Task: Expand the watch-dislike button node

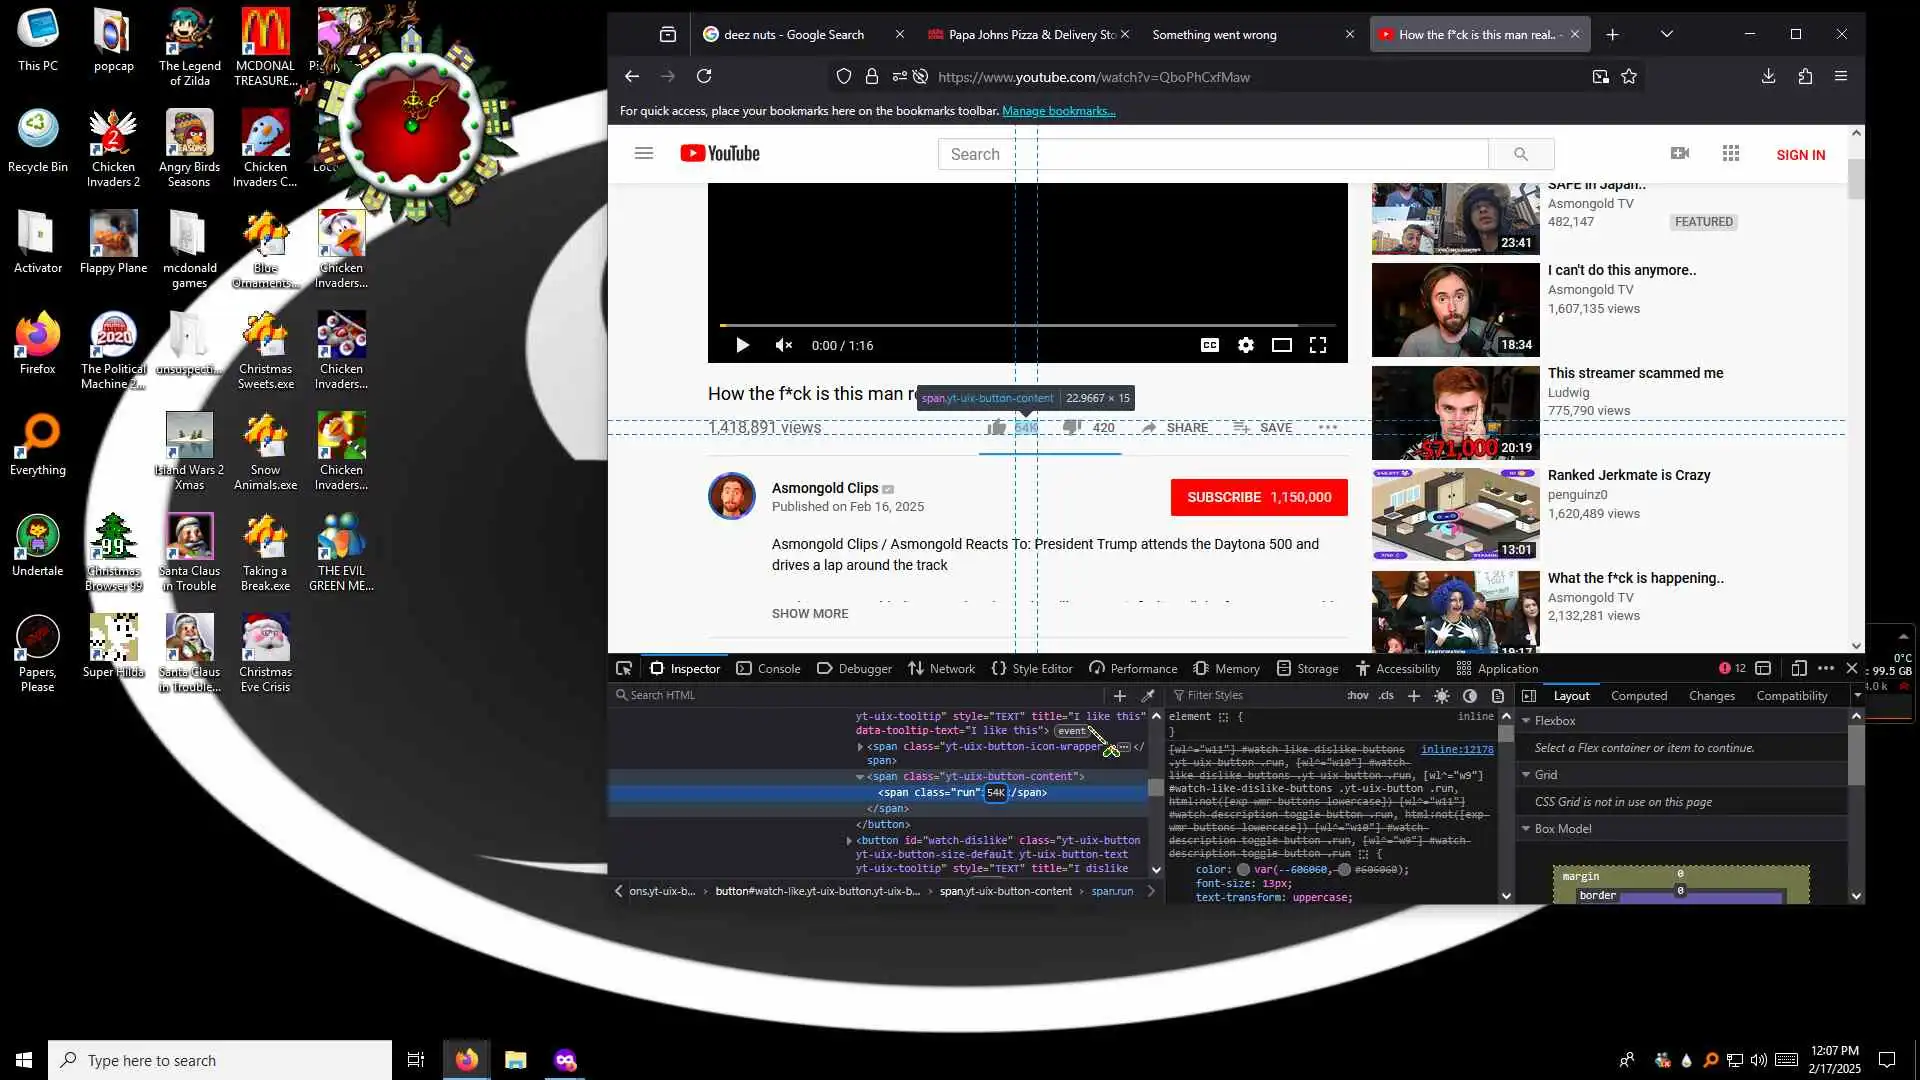Action: pos(849,841)
